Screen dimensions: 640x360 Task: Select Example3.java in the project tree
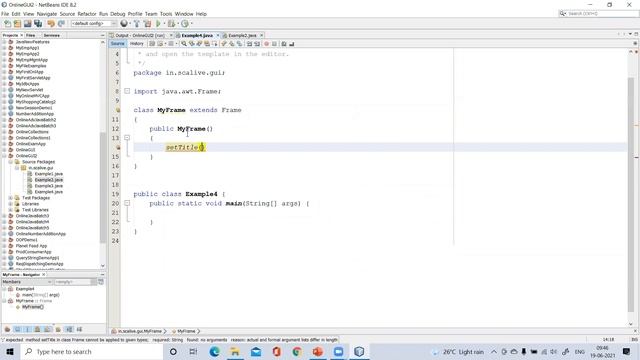coord(49,186)
